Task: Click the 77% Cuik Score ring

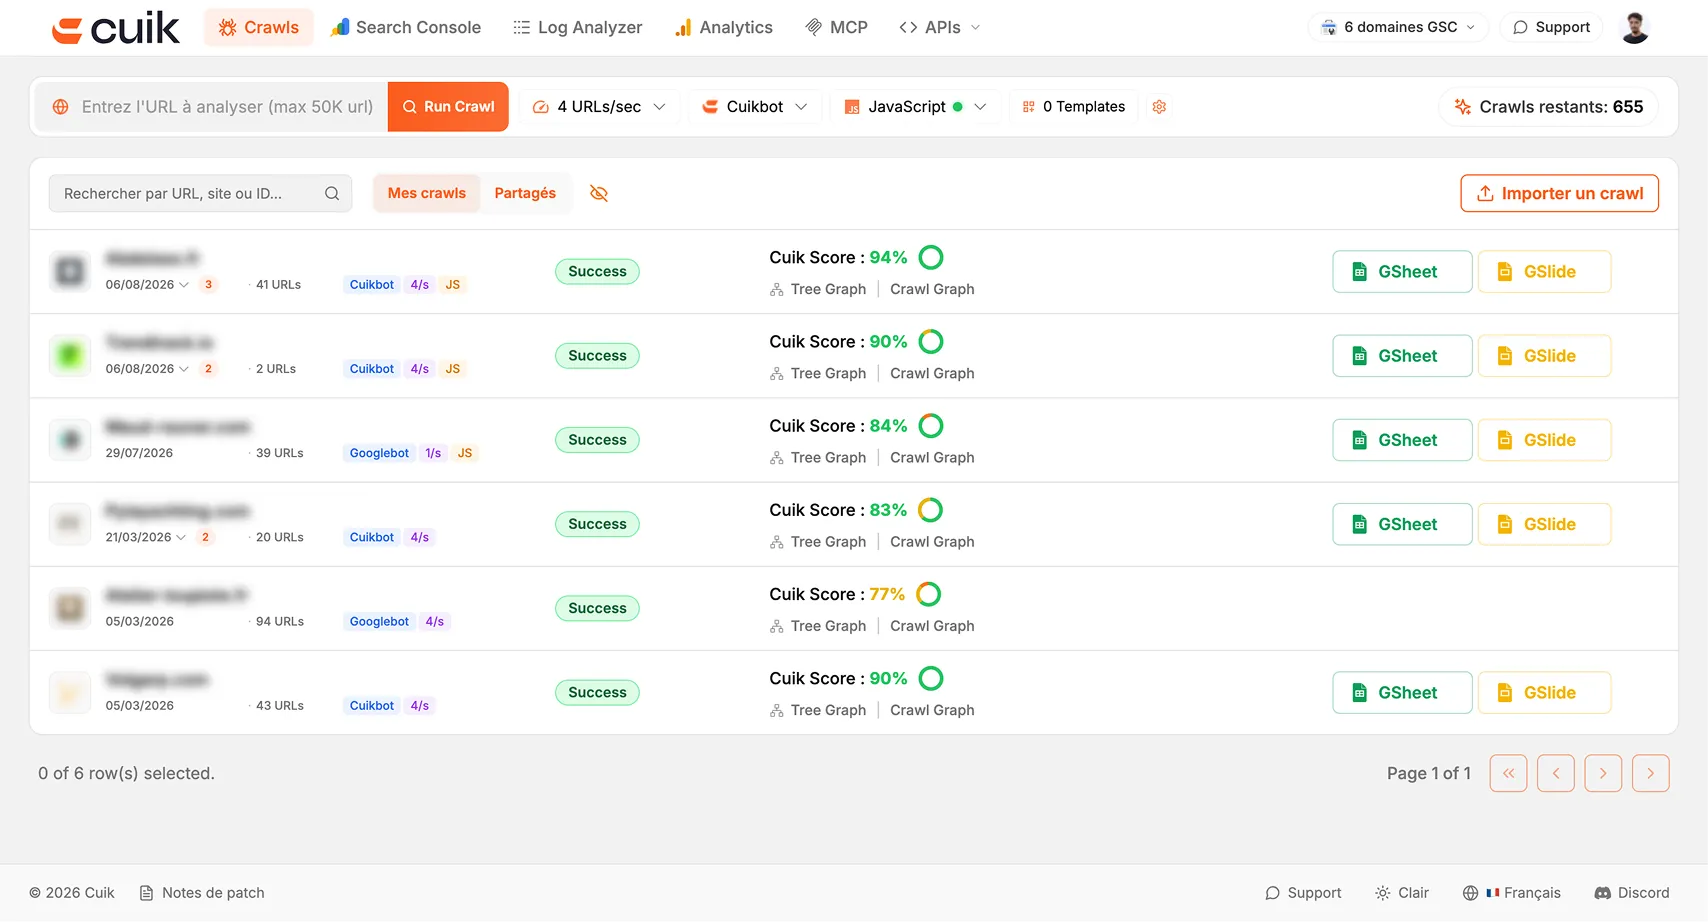Action: (929, 594)
